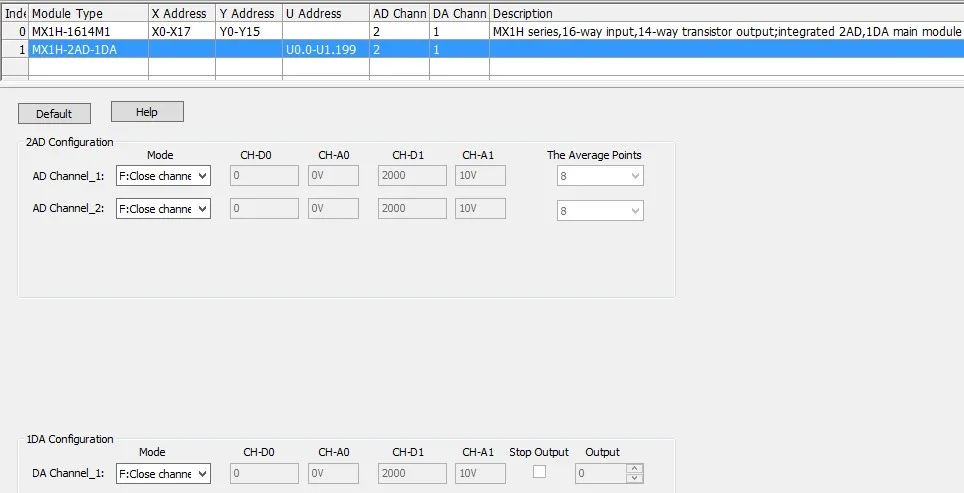This screenshot has height=493, width=964.
Task: Click DA Channel_1 CH-A0 field
Action: [333, 473]
